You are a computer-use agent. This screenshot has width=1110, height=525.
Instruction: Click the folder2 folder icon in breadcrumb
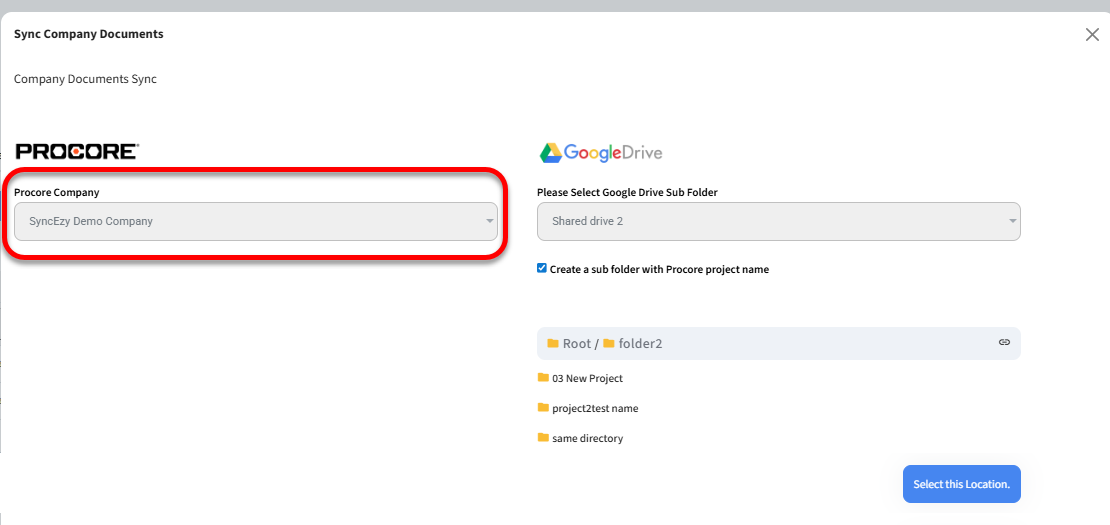click(609, 343)
